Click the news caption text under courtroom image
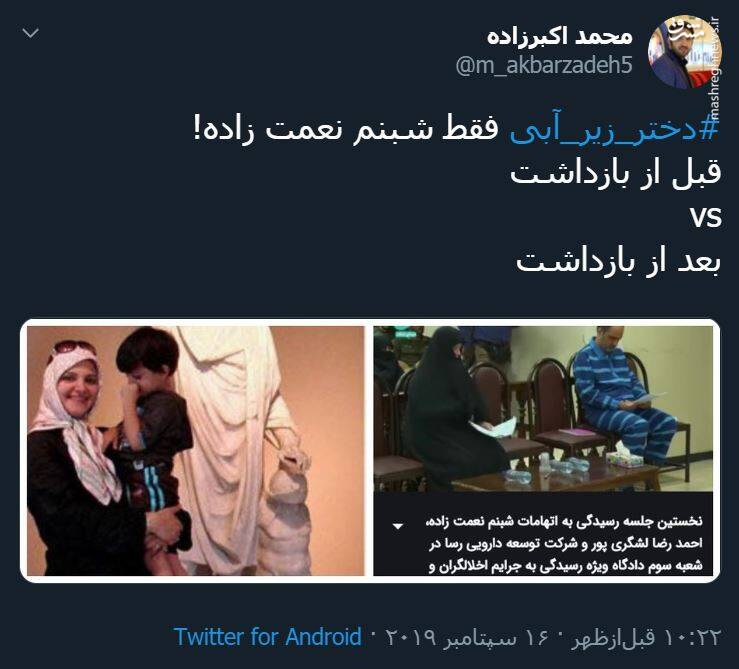The width and height of the screenshot is (739, 669). (x=565, y=544)
